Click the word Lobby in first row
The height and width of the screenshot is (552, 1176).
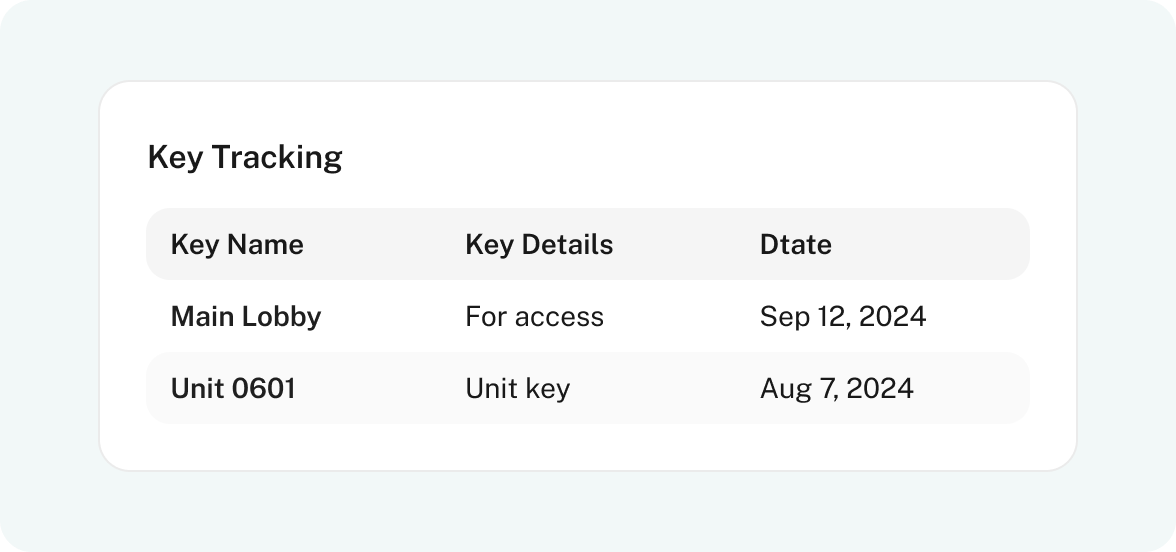click(x=284, y=316)
